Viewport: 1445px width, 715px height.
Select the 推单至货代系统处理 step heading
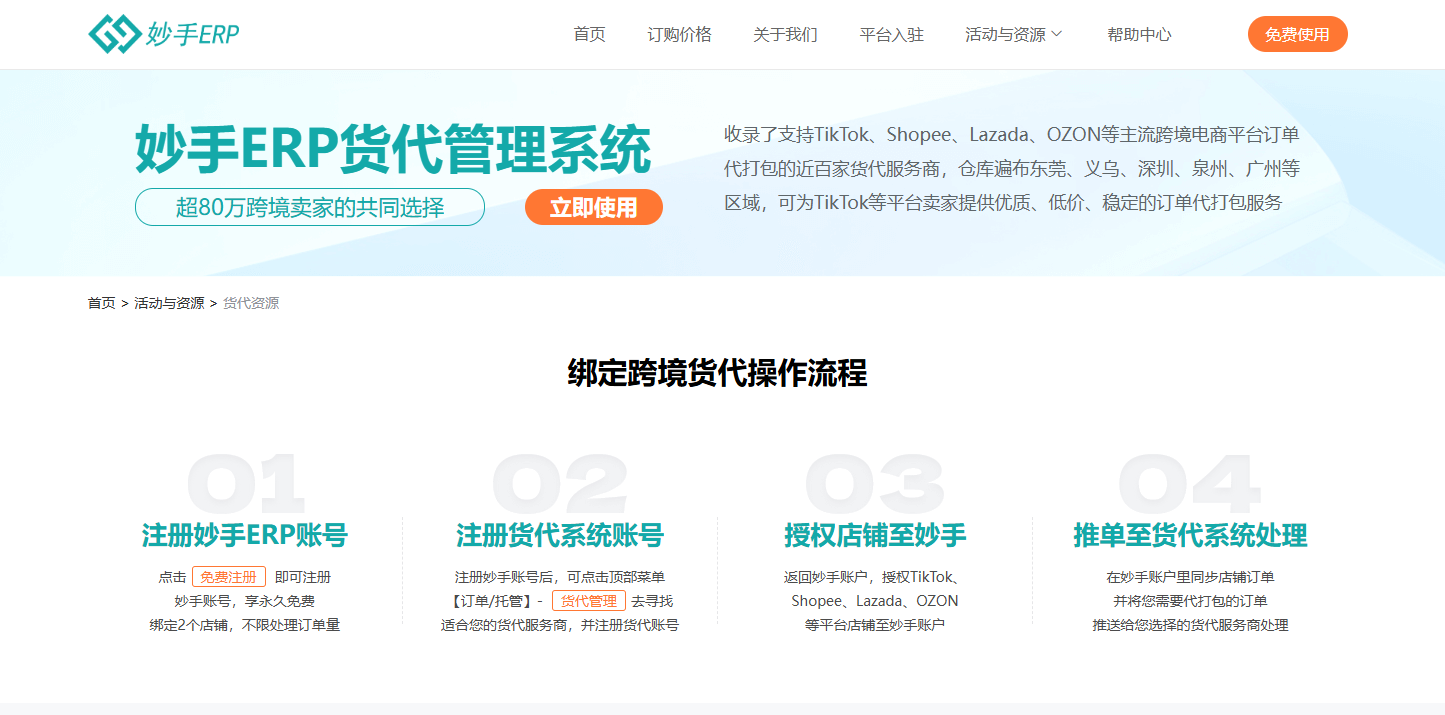(1190, 535)
